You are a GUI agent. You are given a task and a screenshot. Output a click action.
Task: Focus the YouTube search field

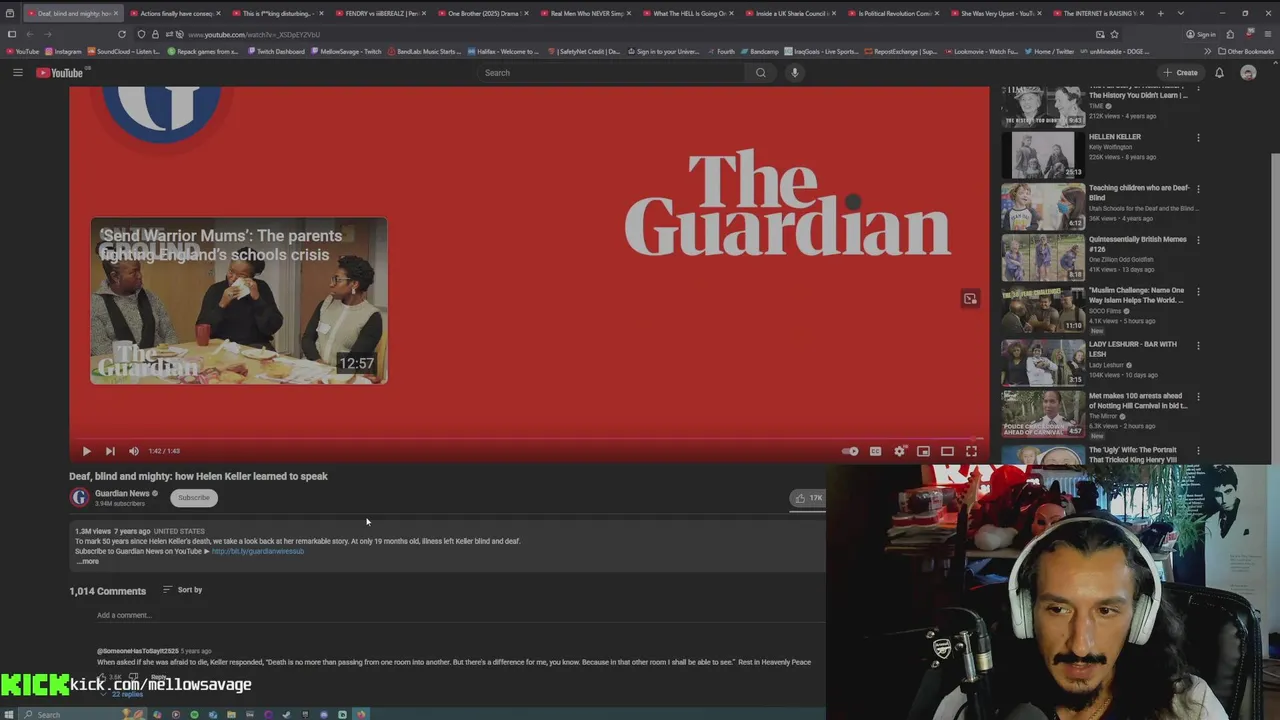[610, 72]
